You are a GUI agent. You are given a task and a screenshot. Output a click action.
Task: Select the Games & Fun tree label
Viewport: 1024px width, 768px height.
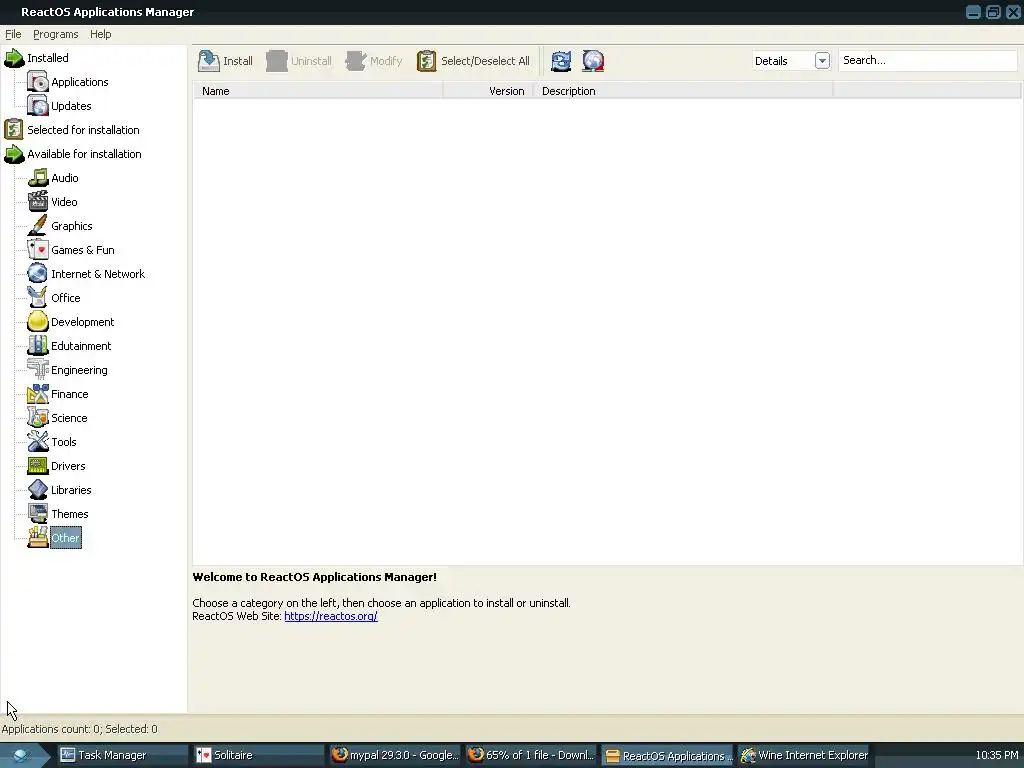tap(83, 250)
